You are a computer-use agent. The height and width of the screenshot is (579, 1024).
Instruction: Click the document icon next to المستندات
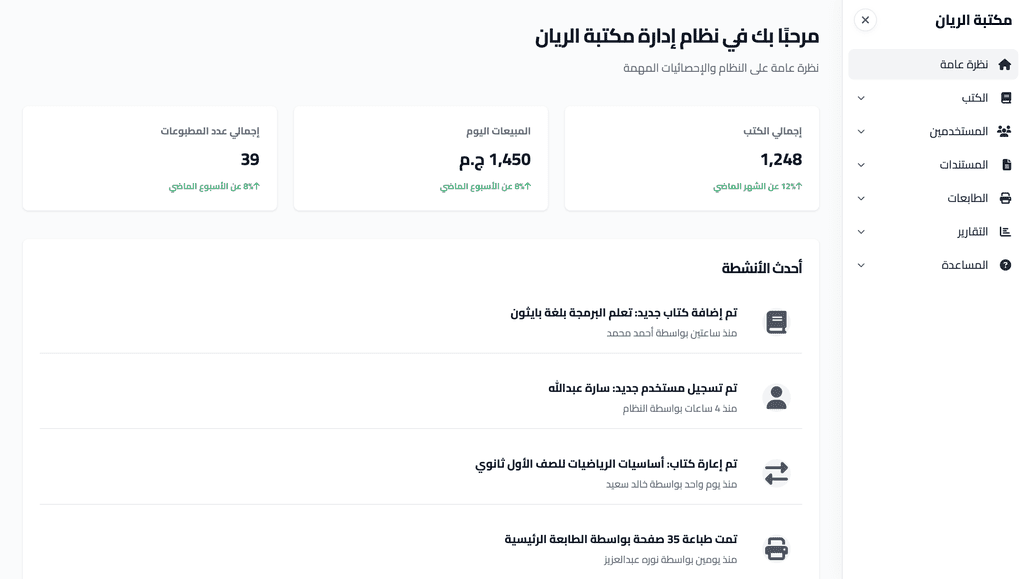pos(1006,165)
